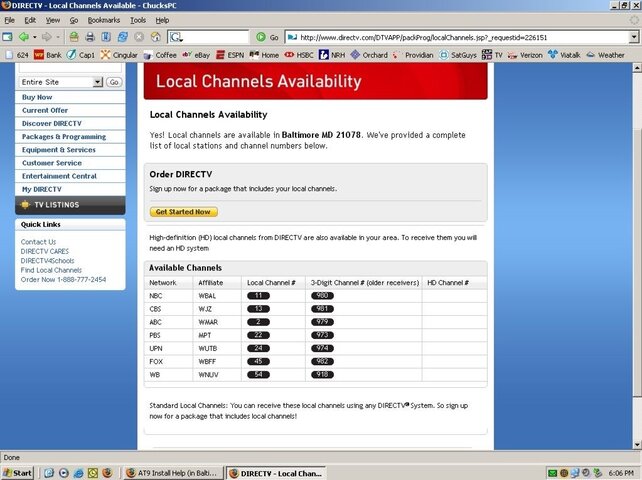
Task: Go back using the green back arrow
Action: coord(24,37)
